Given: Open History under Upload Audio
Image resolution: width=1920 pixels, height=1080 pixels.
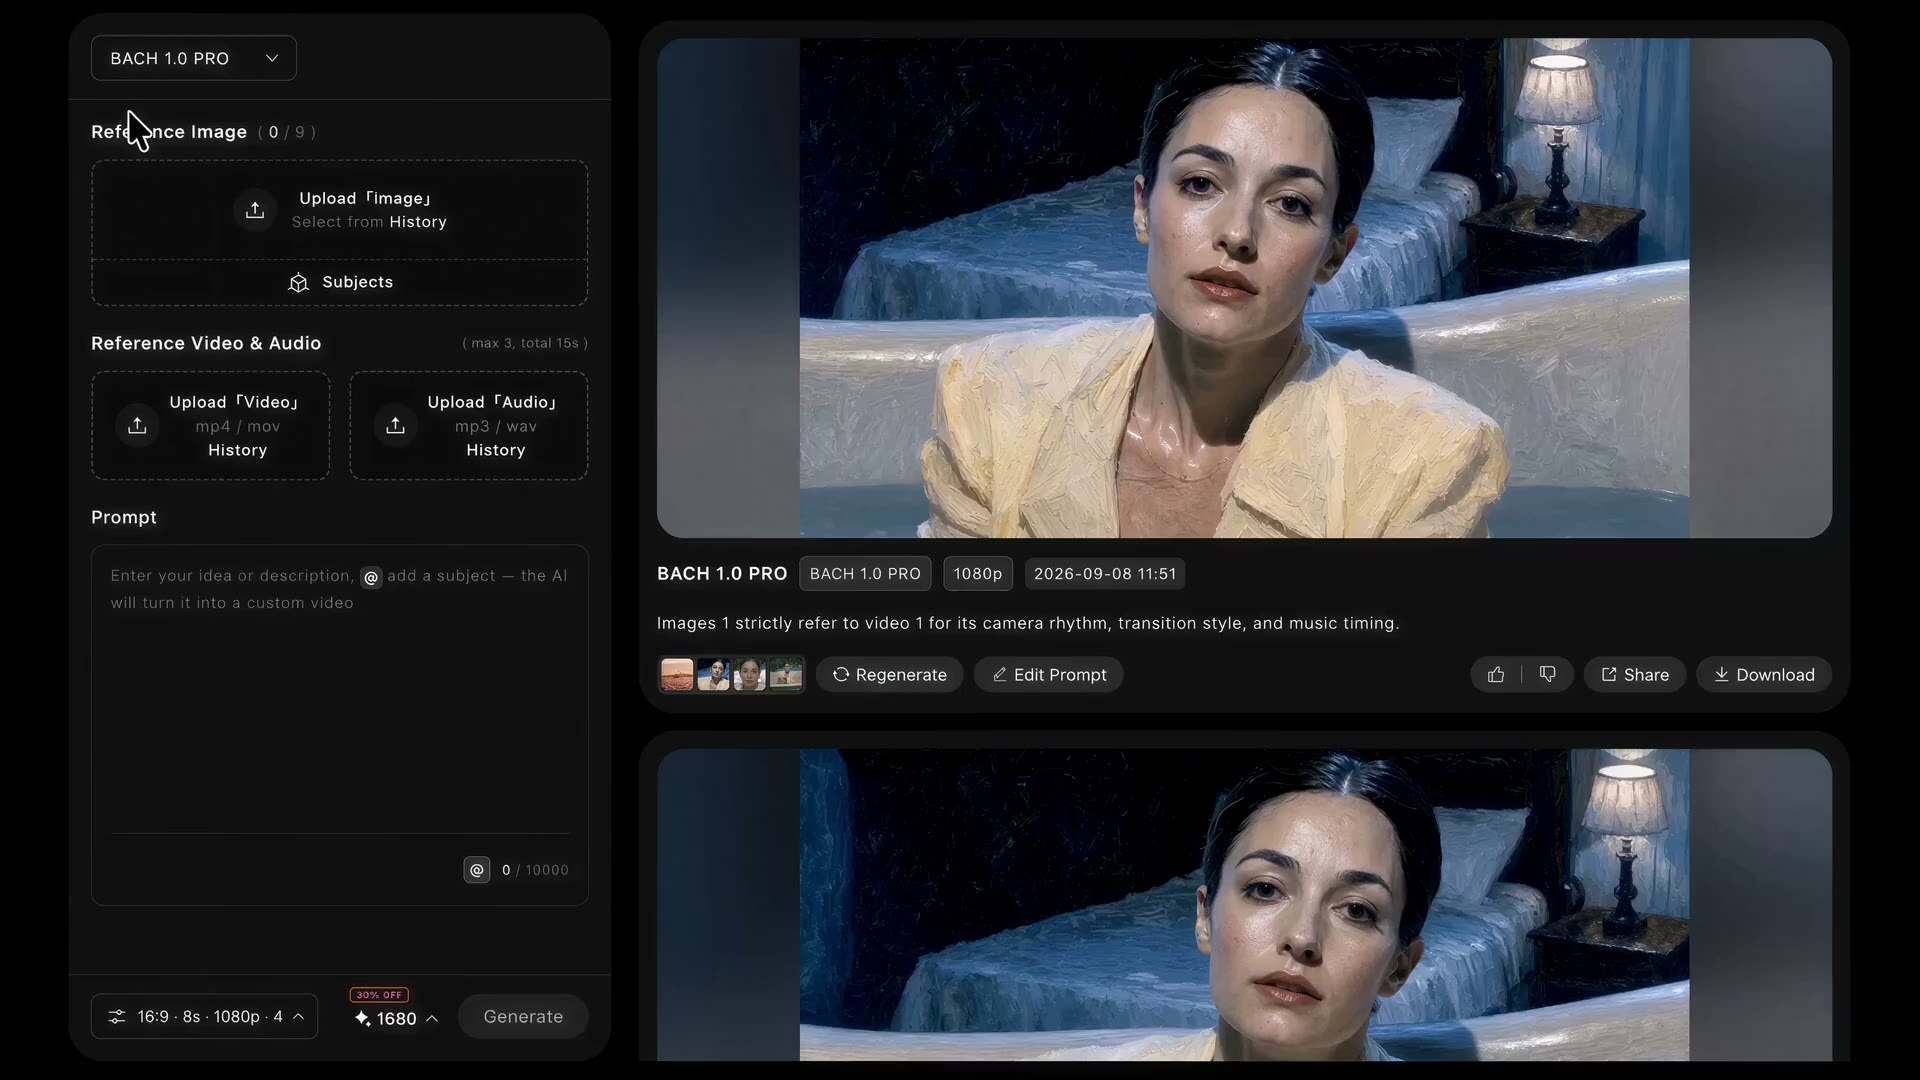Looking at the screenshot, I should 495,450.
